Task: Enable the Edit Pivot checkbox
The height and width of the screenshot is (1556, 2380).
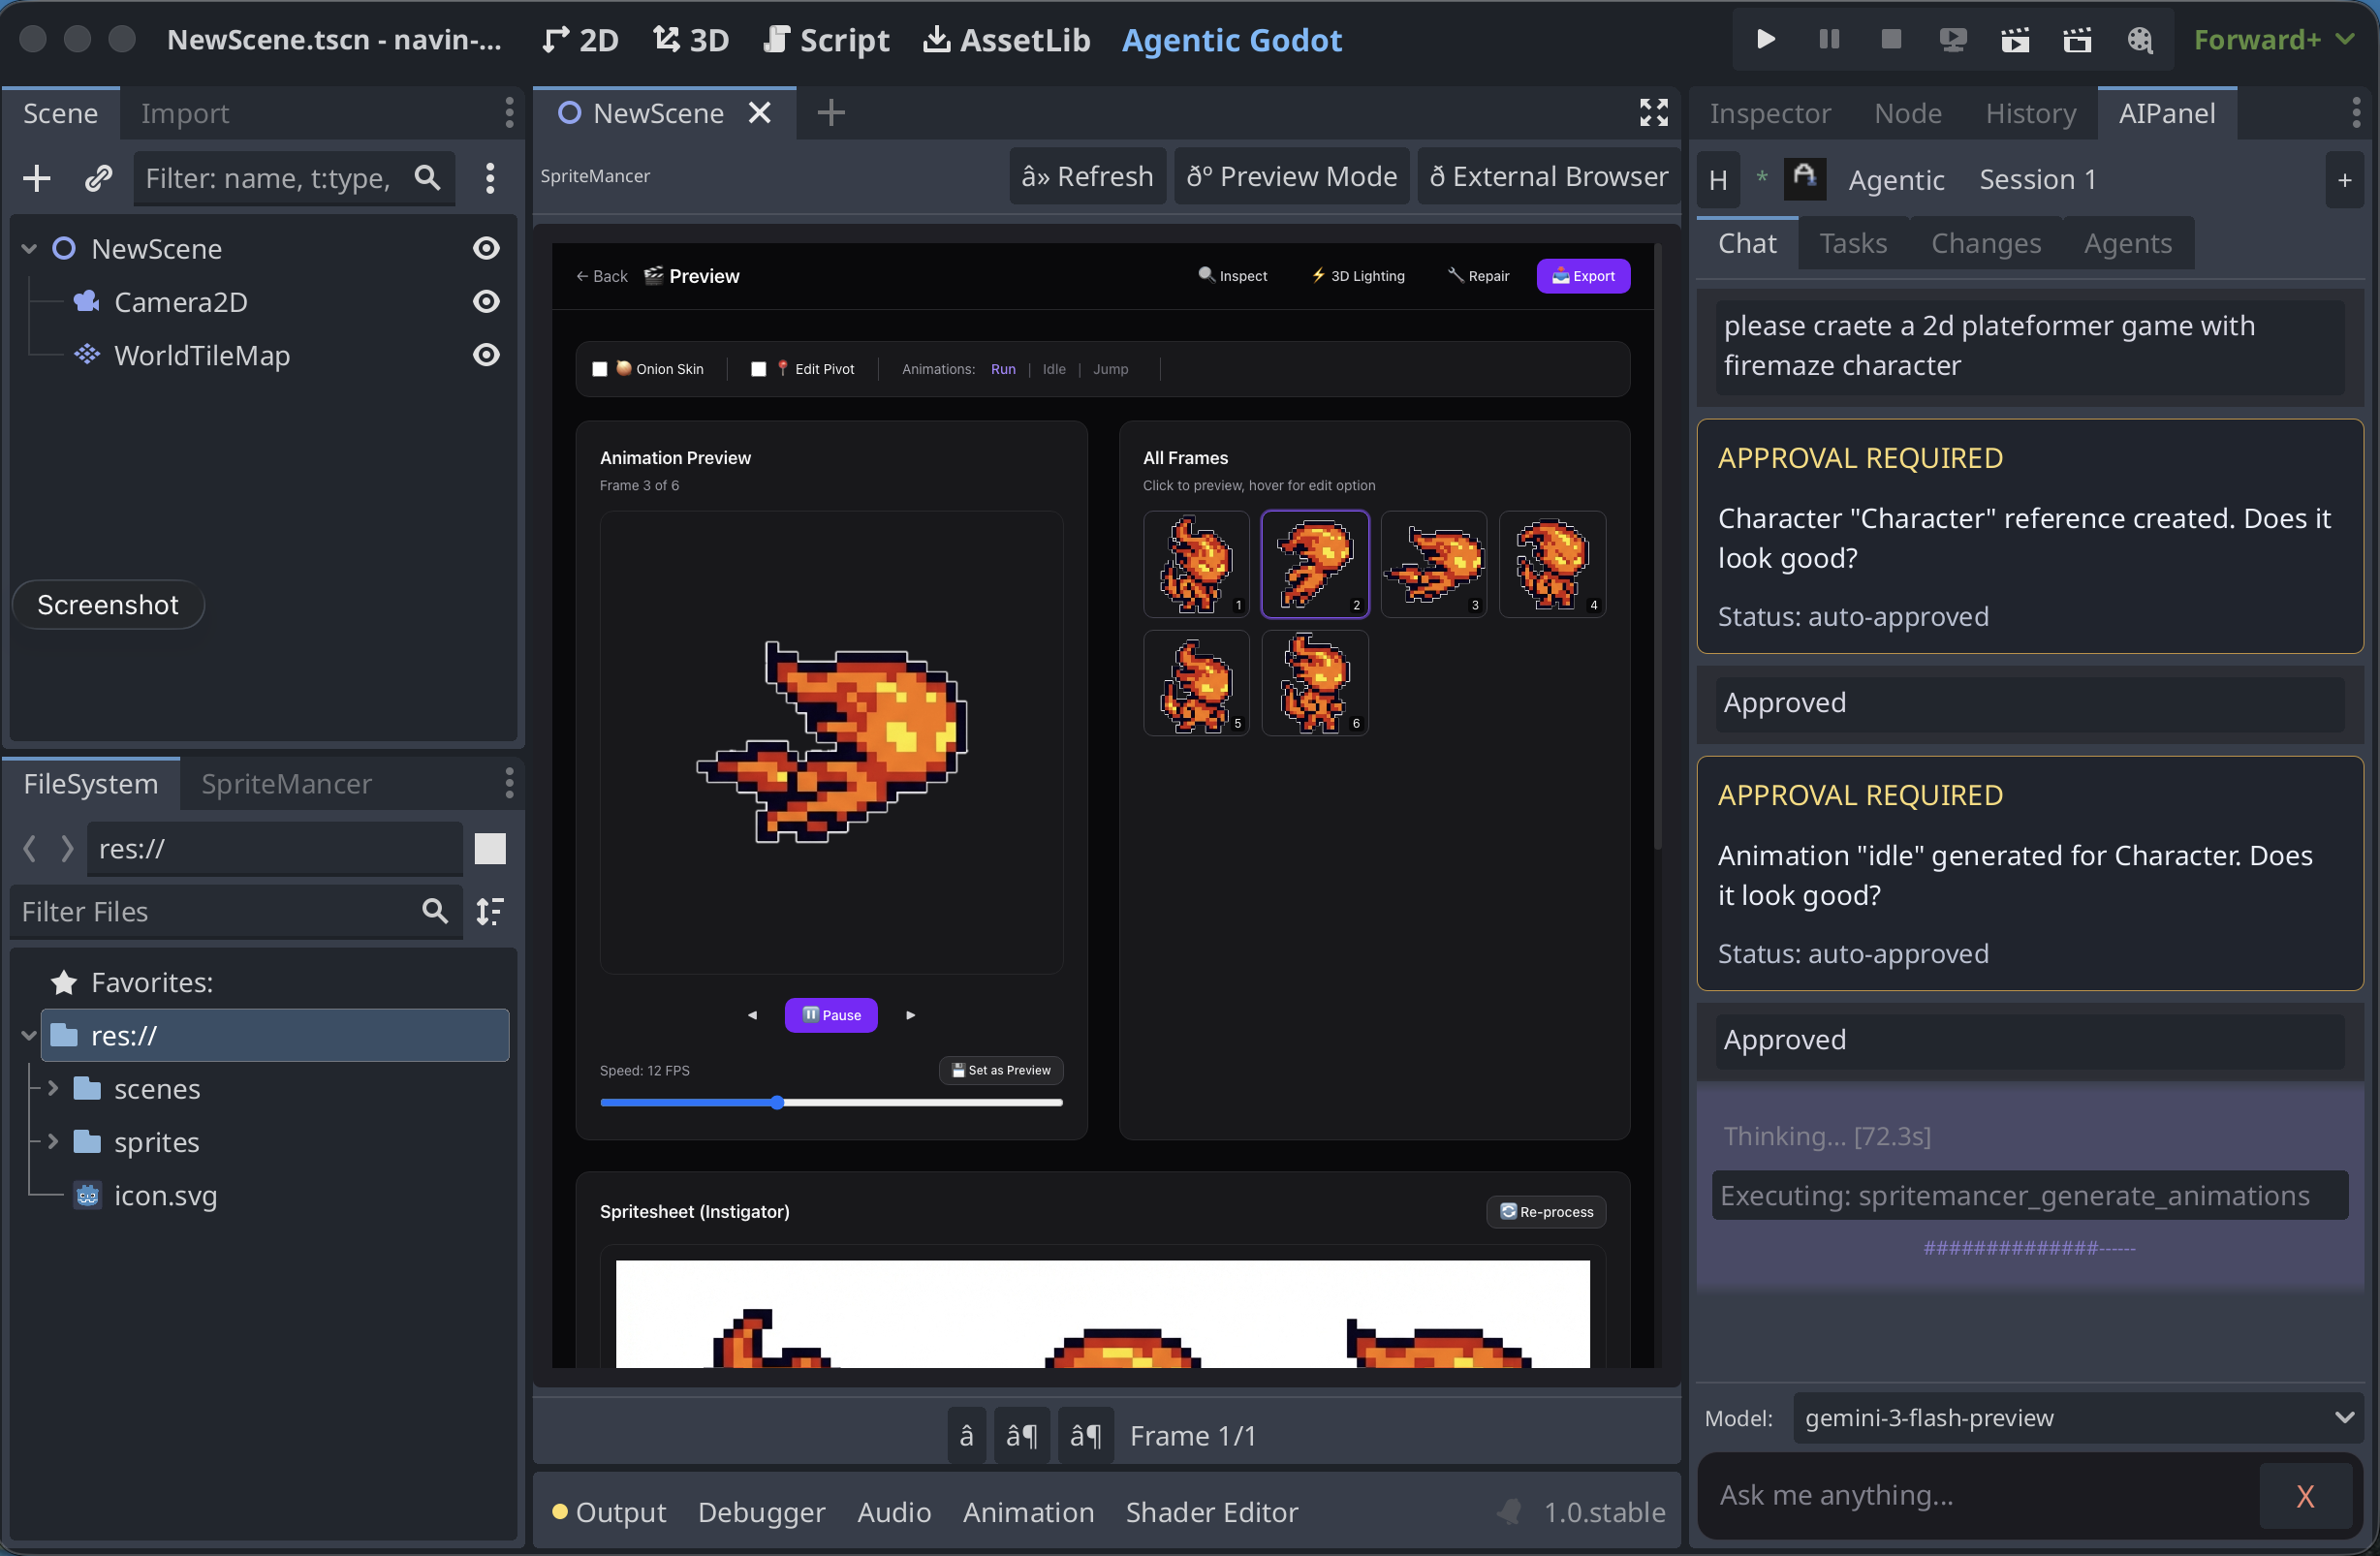Action: pyautogui.click(x=758, y=369)
